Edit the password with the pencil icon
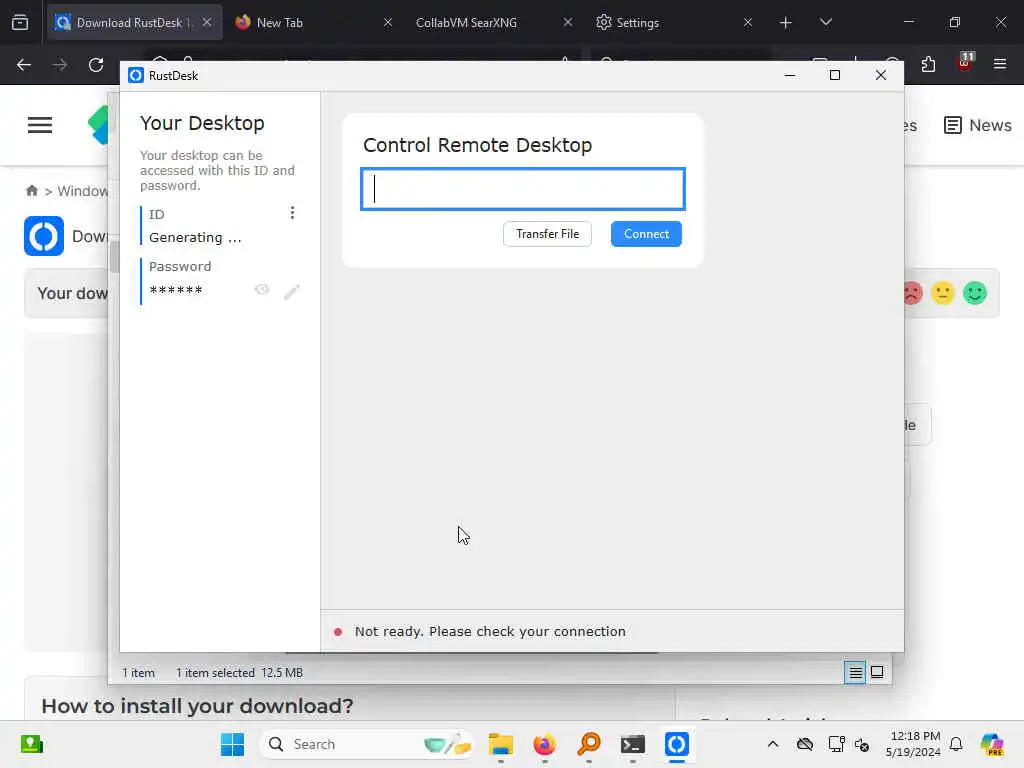 [292, 291]
